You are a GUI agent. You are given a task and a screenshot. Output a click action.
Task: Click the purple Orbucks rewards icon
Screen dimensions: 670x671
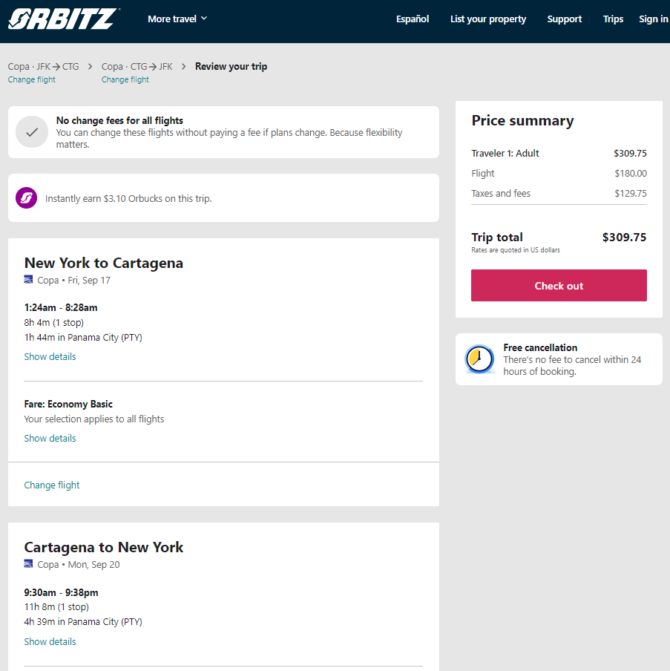pyautogui.click(x=27, y=198)
